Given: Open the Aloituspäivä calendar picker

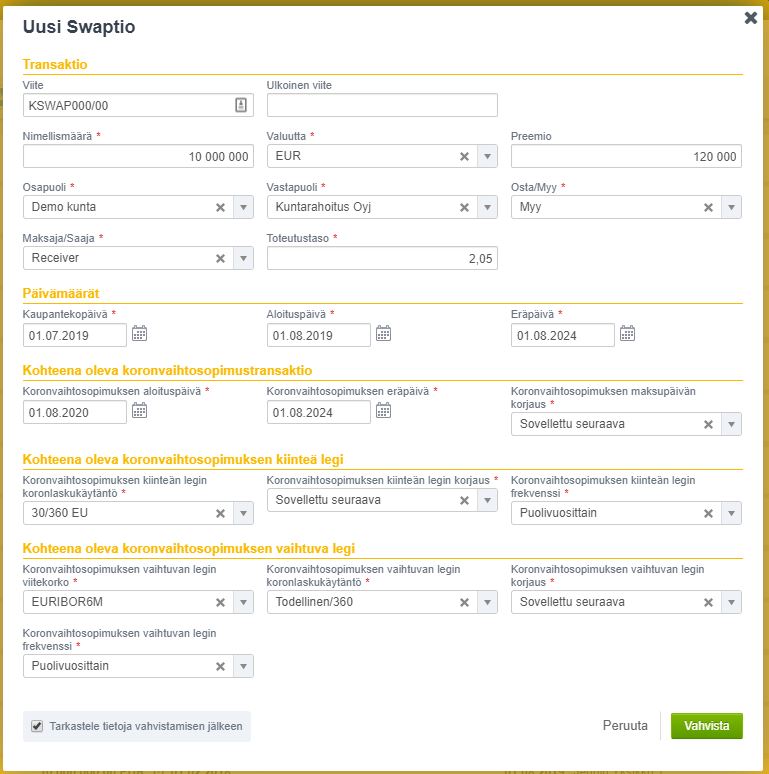Looking at the screenshot, I should coord(384,334).
